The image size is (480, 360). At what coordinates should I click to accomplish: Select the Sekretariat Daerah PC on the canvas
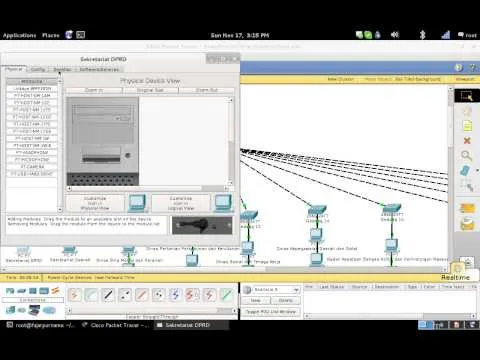(69, 251)
